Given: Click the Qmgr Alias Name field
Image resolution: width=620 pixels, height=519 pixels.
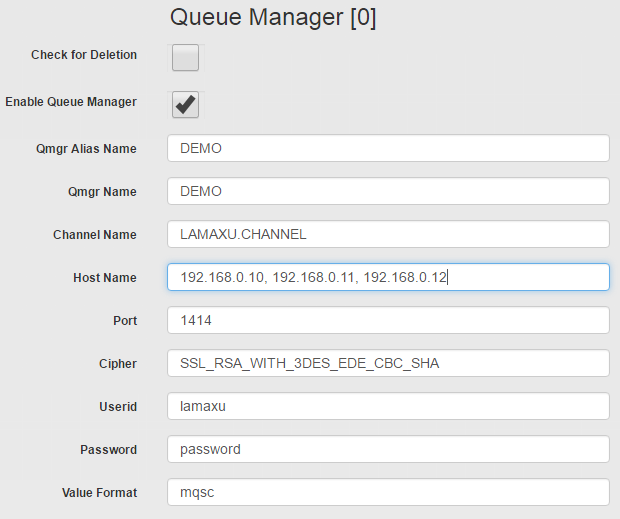Looking at the screenshot, I should click(x=388, y=148).
